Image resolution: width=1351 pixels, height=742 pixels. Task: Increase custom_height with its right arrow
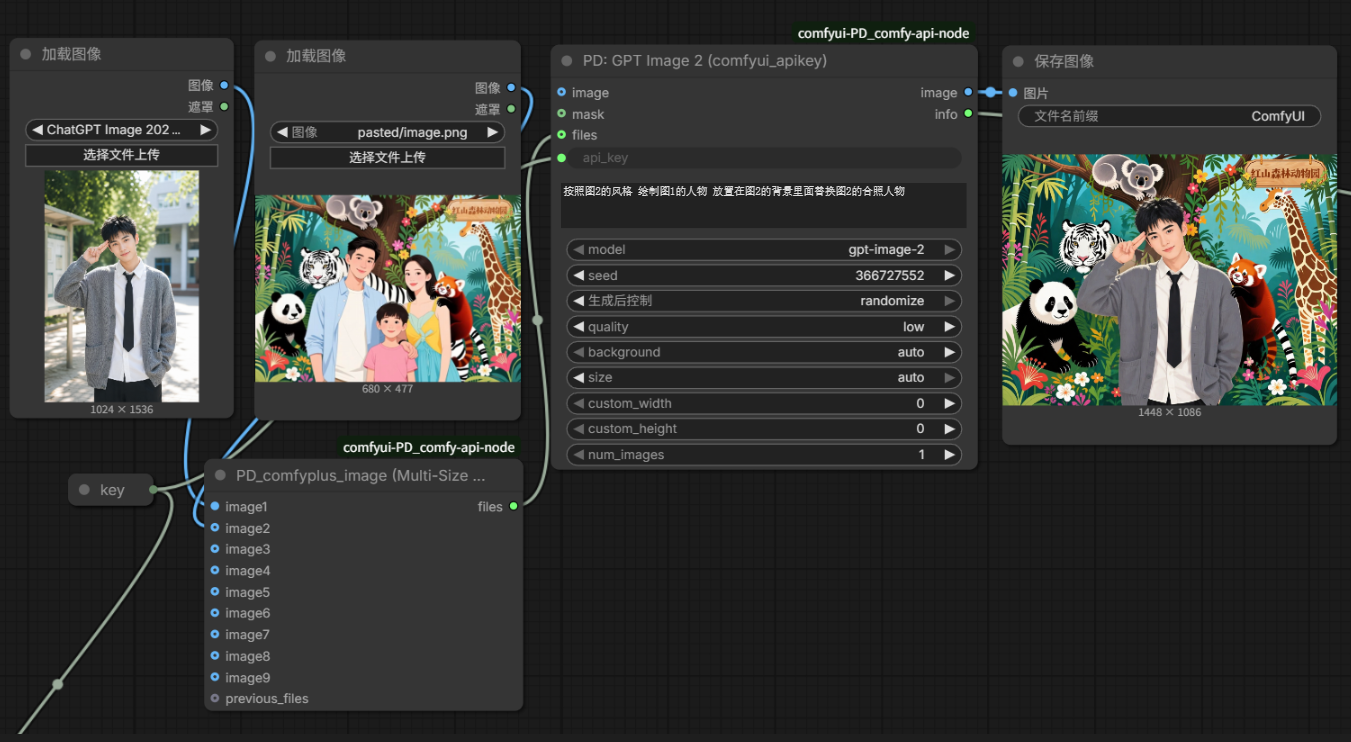coord(949,429)
